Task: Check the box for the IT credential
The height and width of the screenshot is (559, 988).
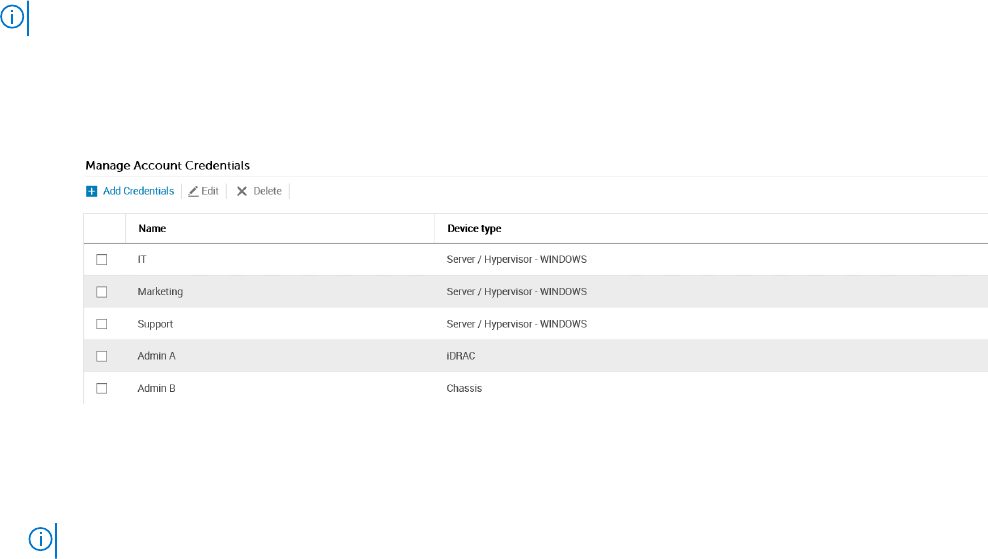Action: coord(101,260)
